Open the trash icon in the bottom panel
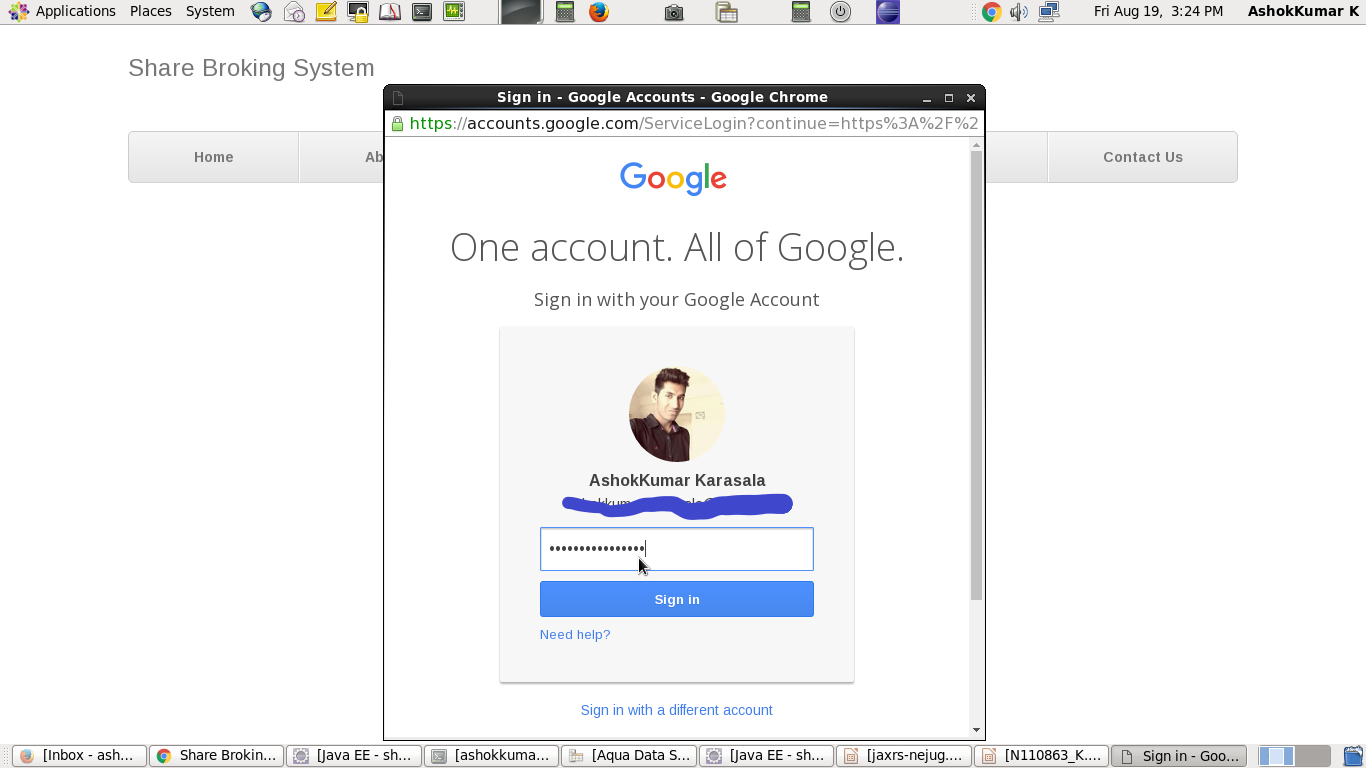Screen dimensions: 1366x768 [1353, 756]
